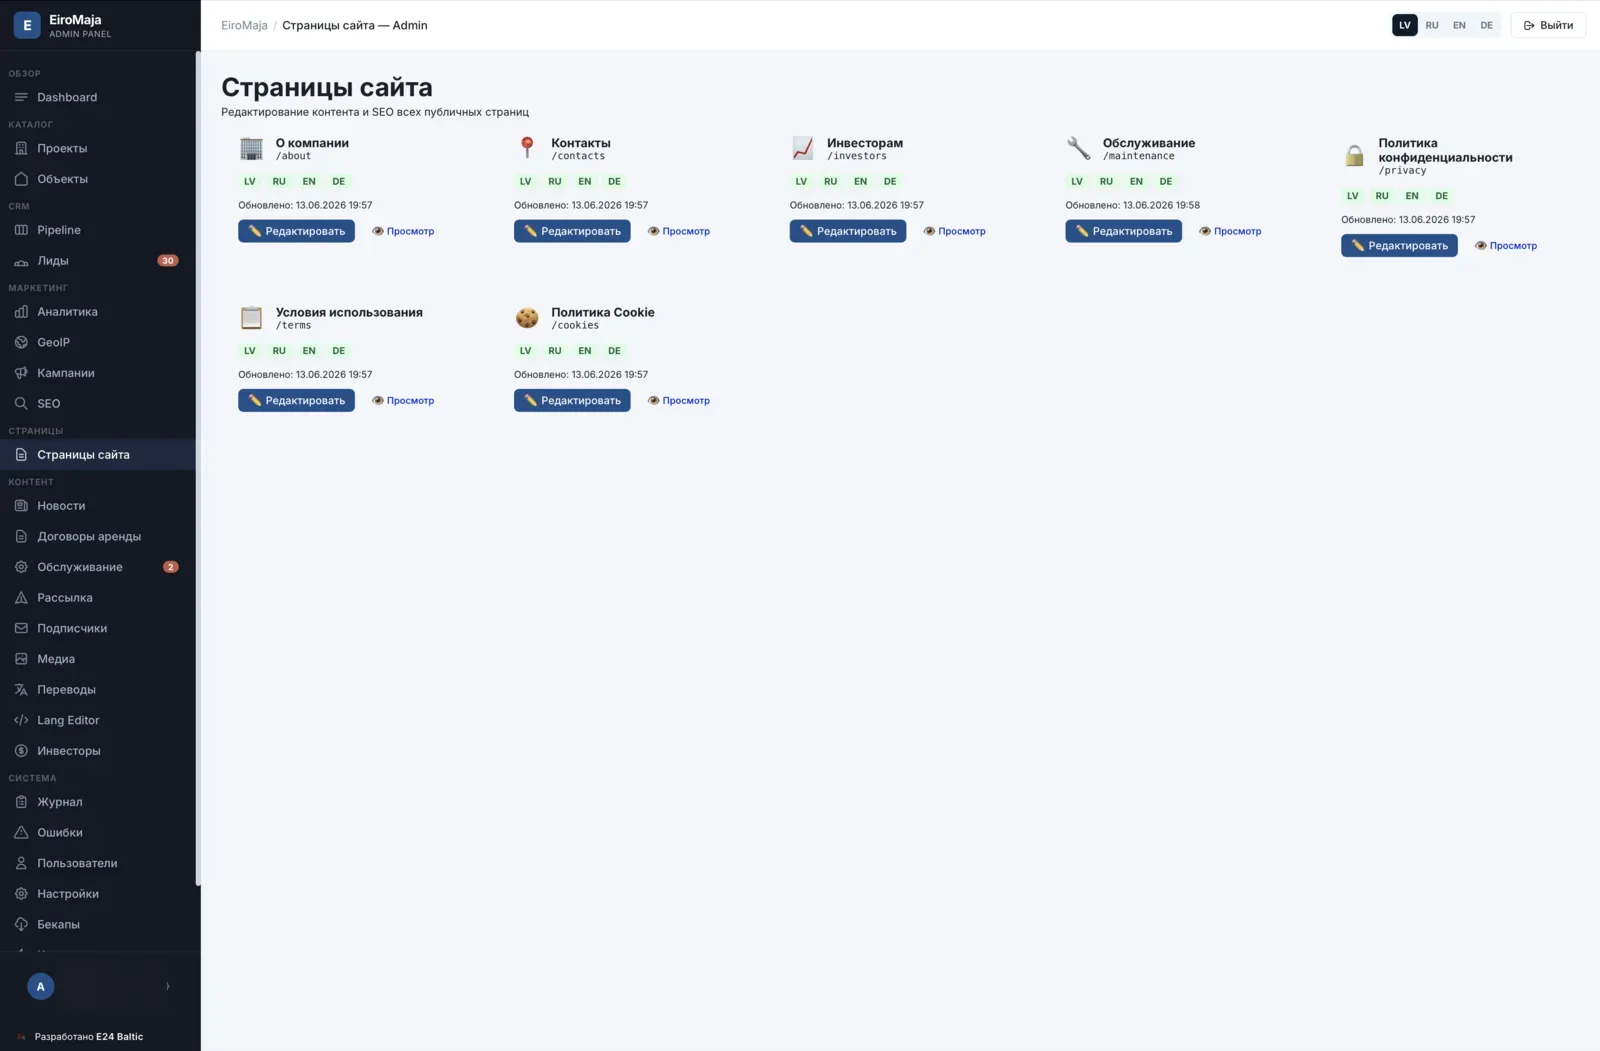The image size is (1600, 1051).
Task: Open the Лиды icon with badge
Action: (21, 261)
